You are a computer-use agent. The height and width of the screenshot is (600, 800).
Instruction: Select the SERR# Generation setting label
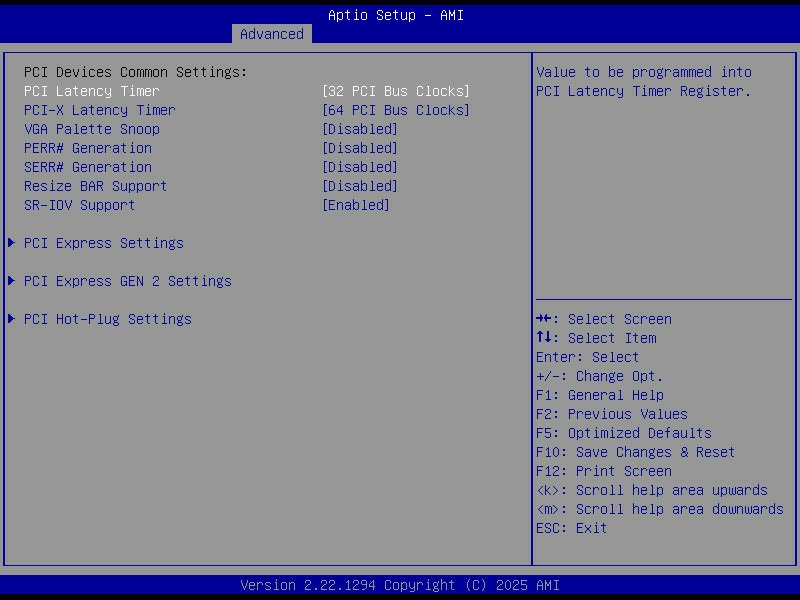pos(88,167)
